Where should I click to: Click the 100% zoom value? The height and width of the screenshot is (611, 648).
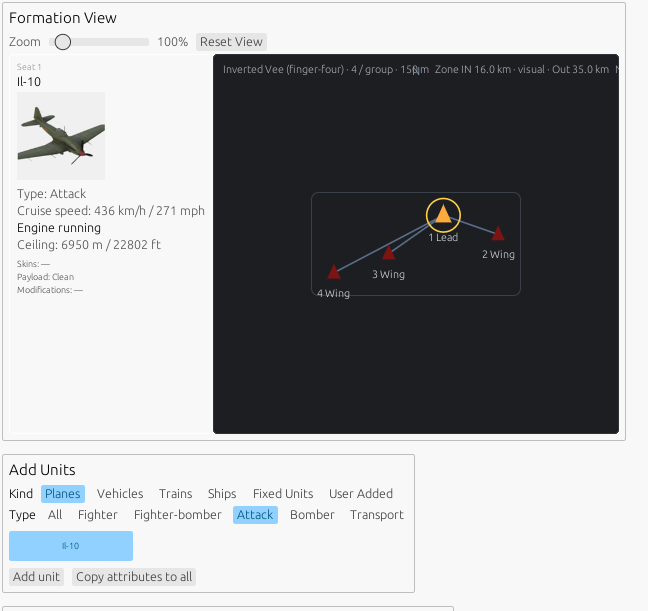click(172, 42)
